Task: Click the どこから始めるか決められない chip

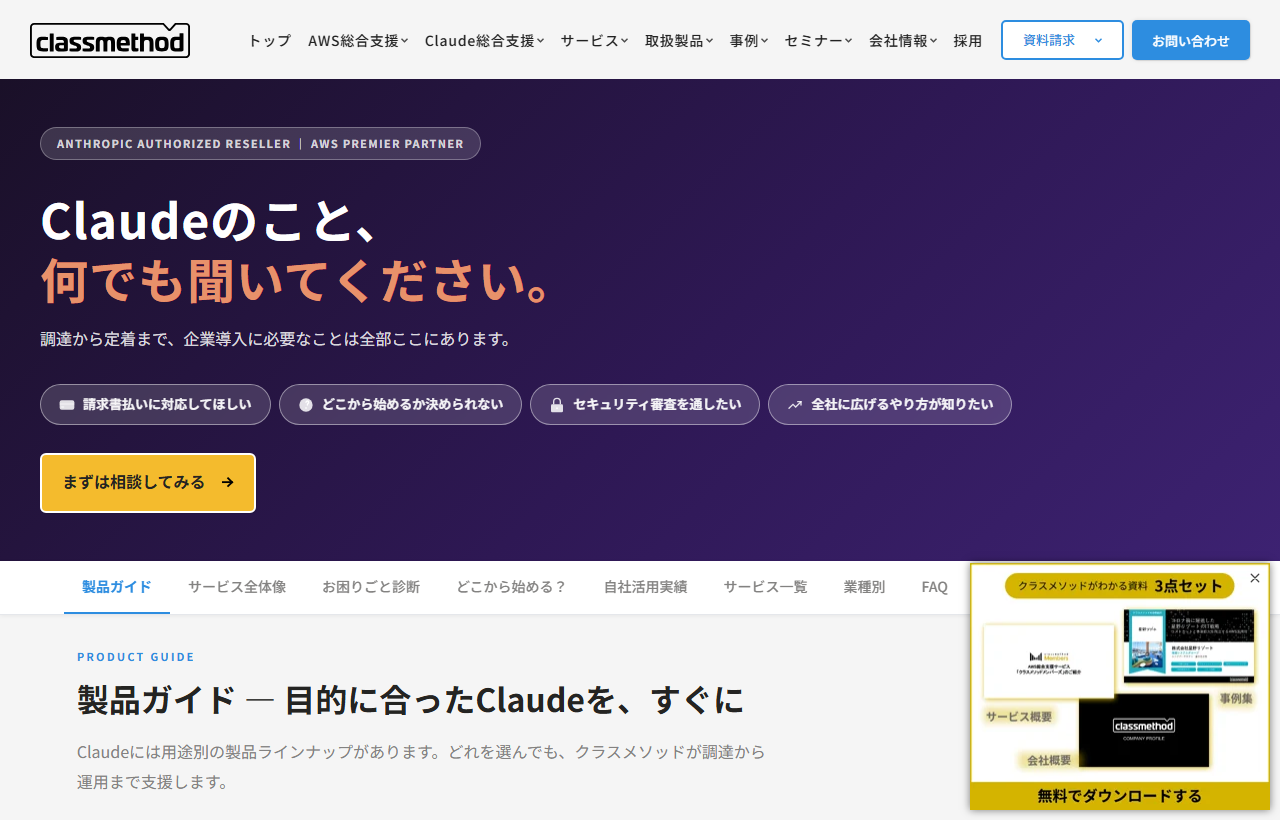Action: coord(400,404)
